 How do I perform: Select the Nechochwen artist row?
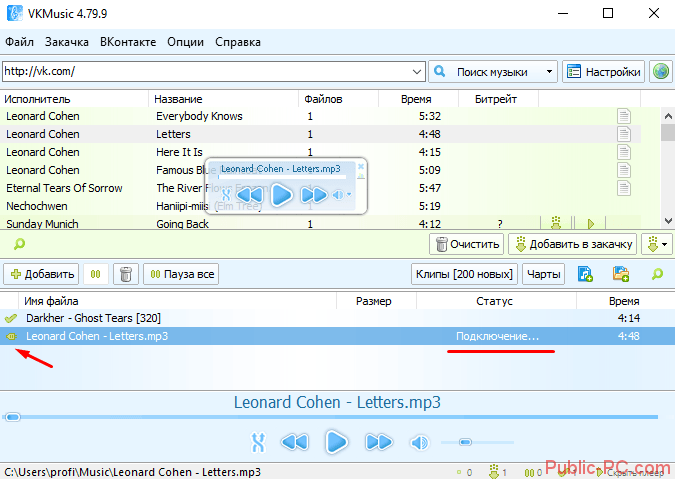click(x=320, y=206)
